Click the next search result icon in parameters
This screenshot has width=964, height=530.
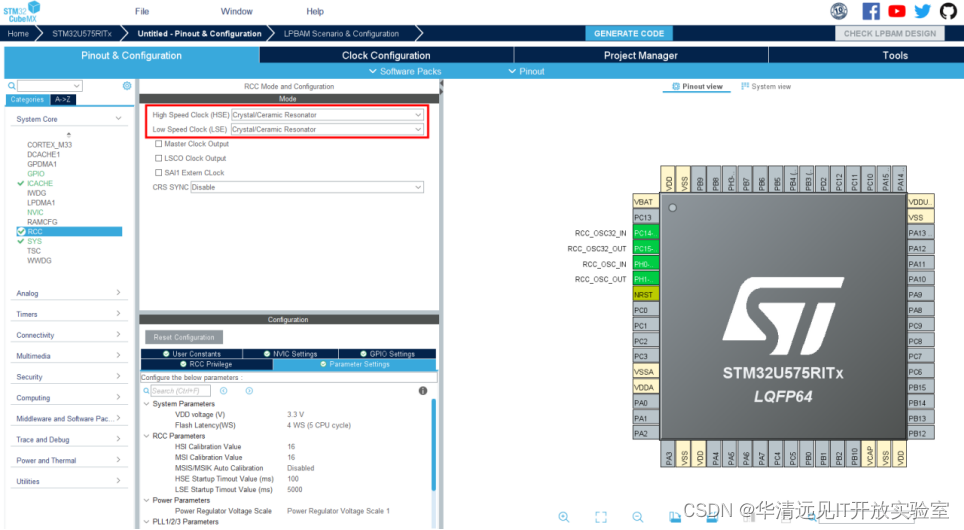pyautogui.click(x=249, y=390)
